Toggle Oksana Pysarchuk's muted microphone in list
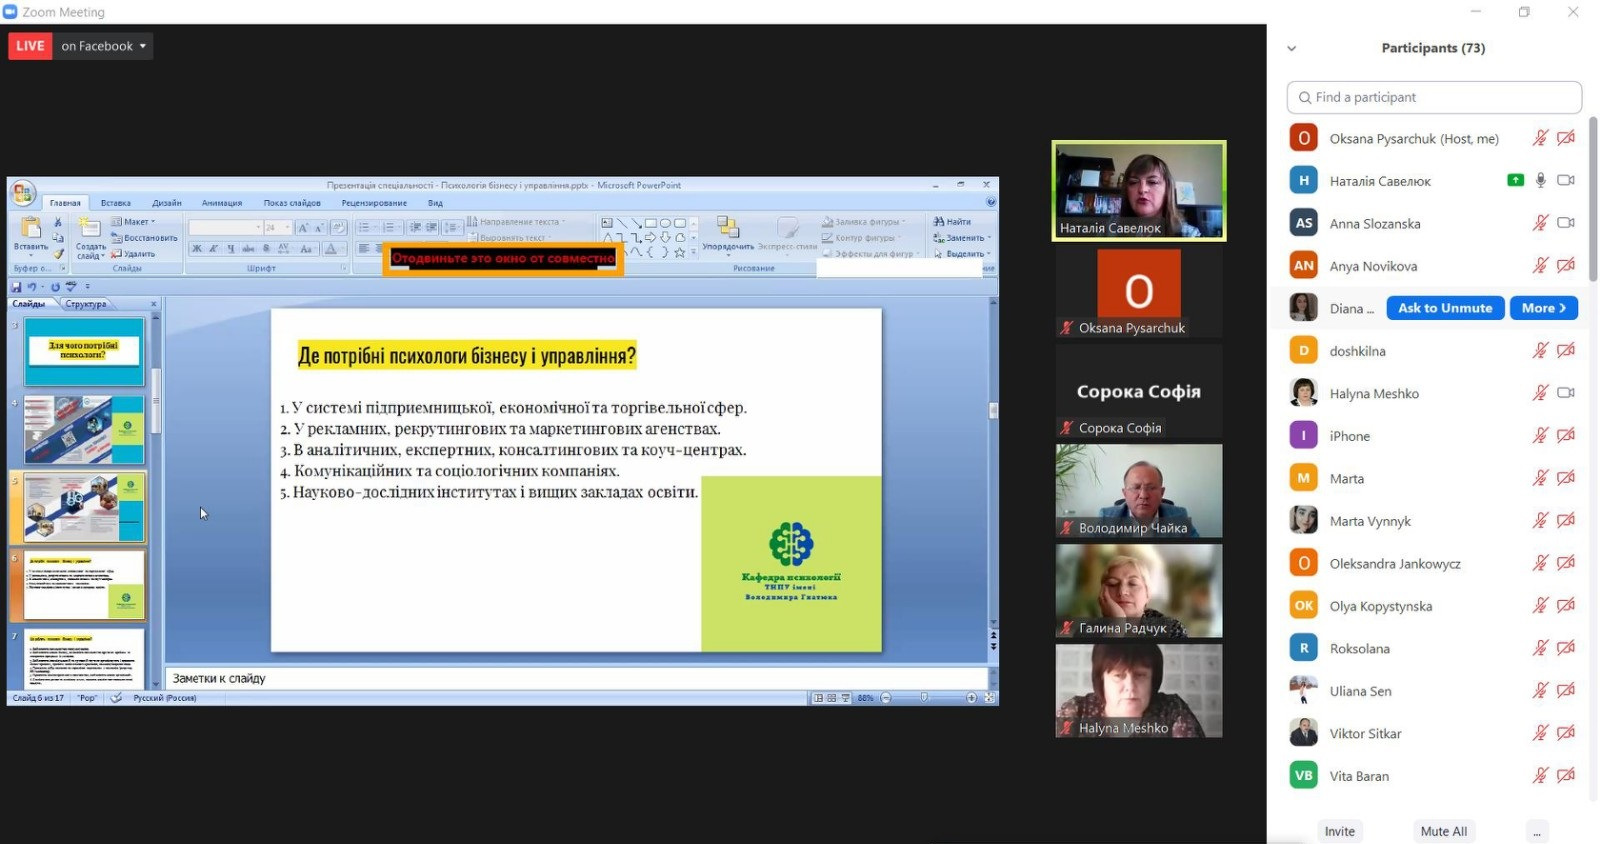The image size is (1600, 844). pyautogui.click(x=1540, y=138)
